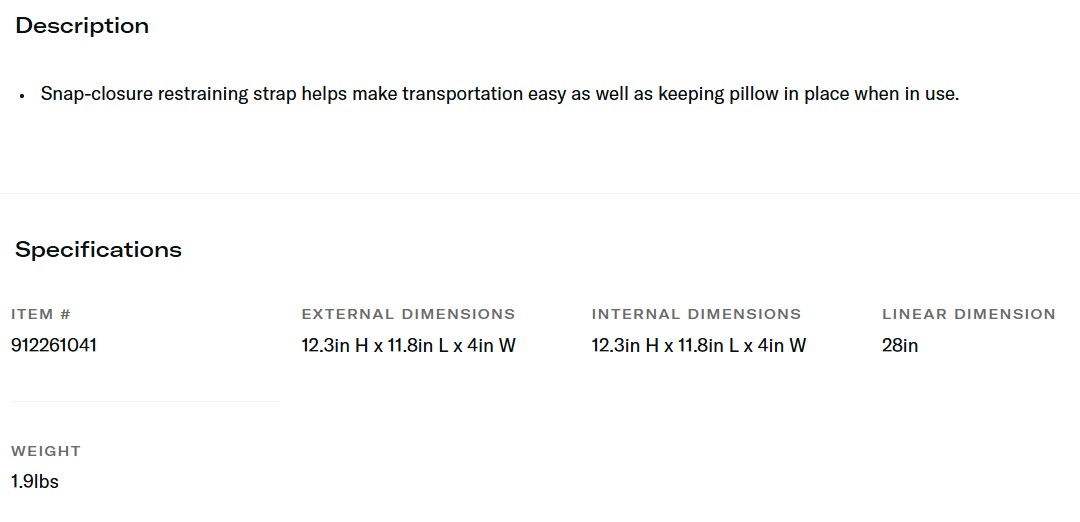
Task: Click the Snap-closure restraining strap description sentence
Action: [499, 94]
